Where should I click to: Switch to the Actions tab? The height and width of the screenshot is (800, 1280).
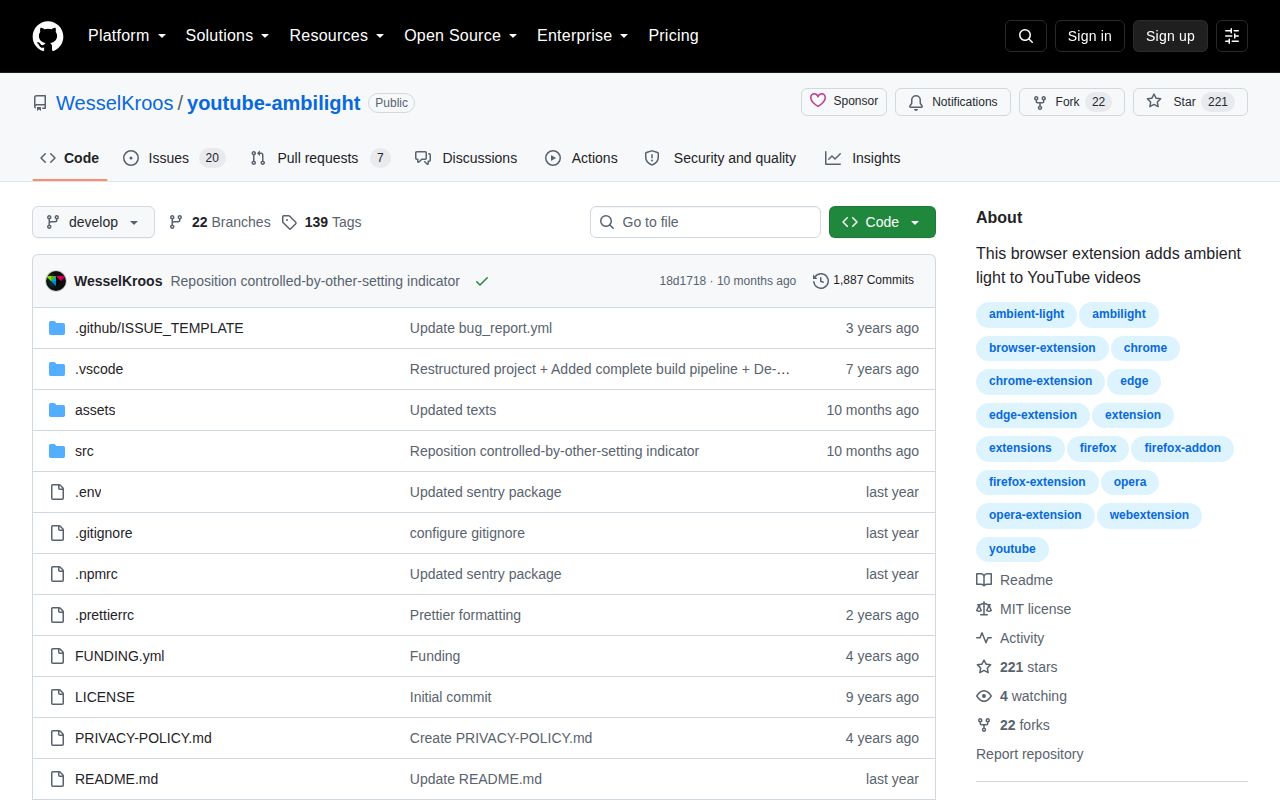click(581, 158)
